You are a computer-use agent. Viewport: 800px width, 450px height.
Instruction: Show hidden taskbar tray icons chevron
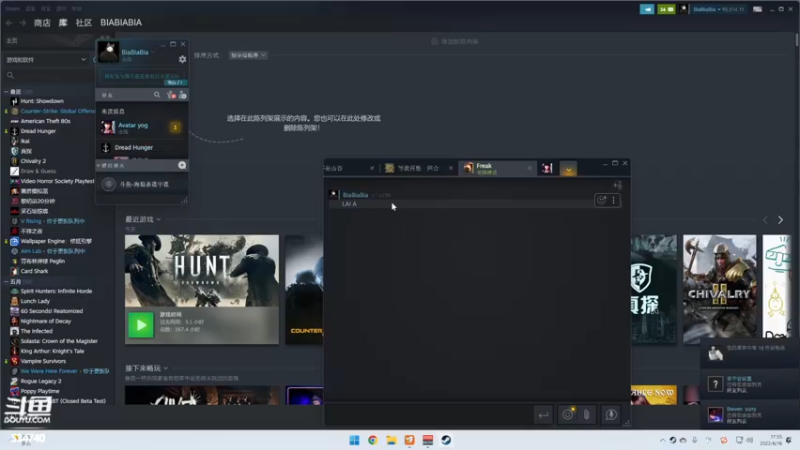point(662,440)
